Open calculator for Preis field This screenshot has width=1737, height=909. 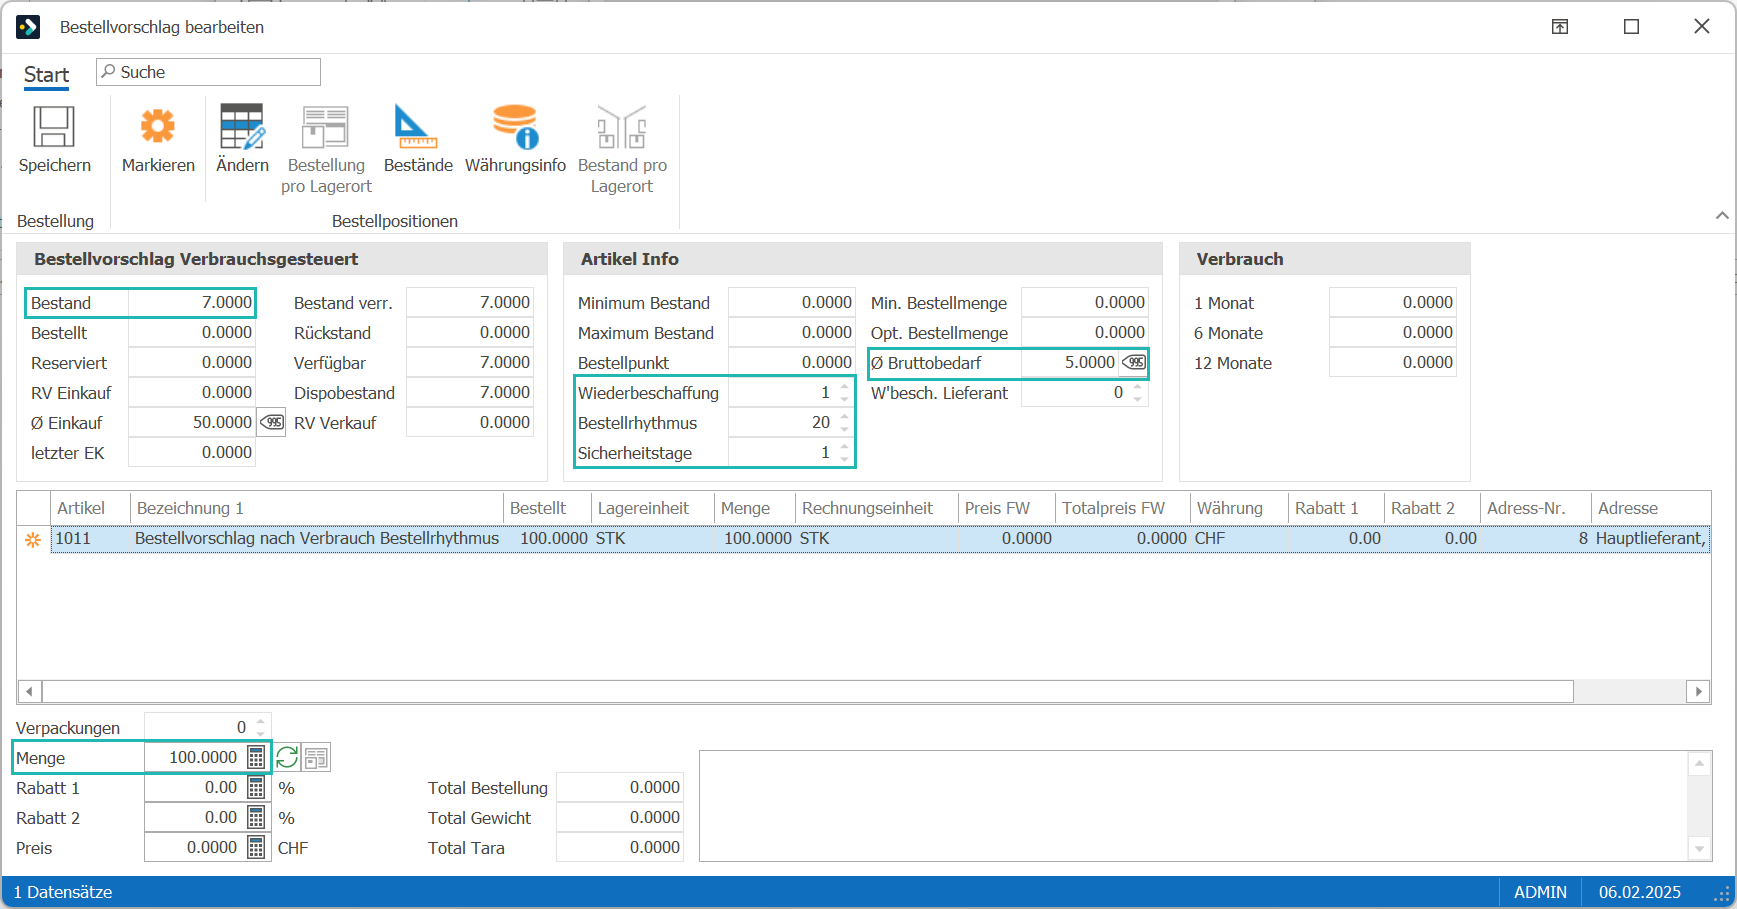click(256, 848)
